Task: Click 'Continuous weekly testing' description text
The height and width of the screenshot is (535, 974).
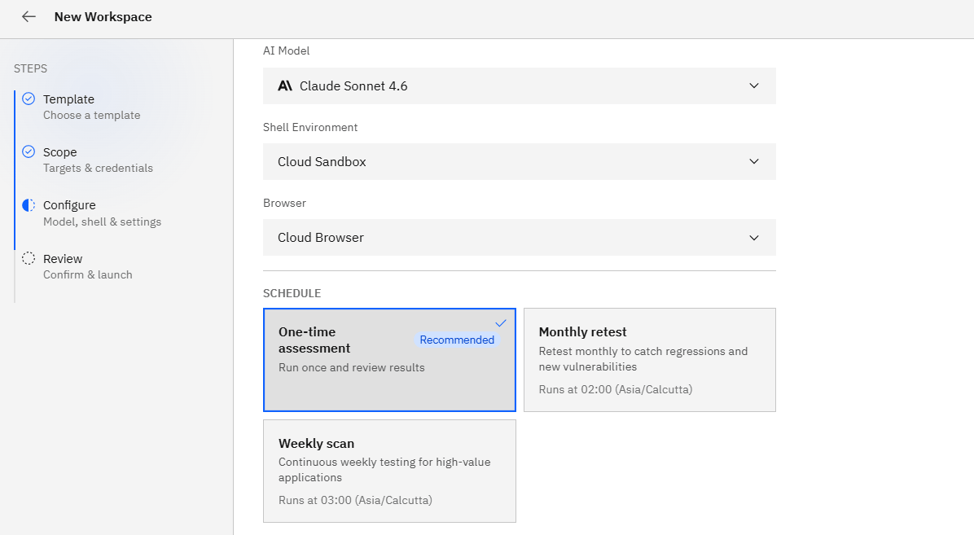Action: tap(385, 470)
